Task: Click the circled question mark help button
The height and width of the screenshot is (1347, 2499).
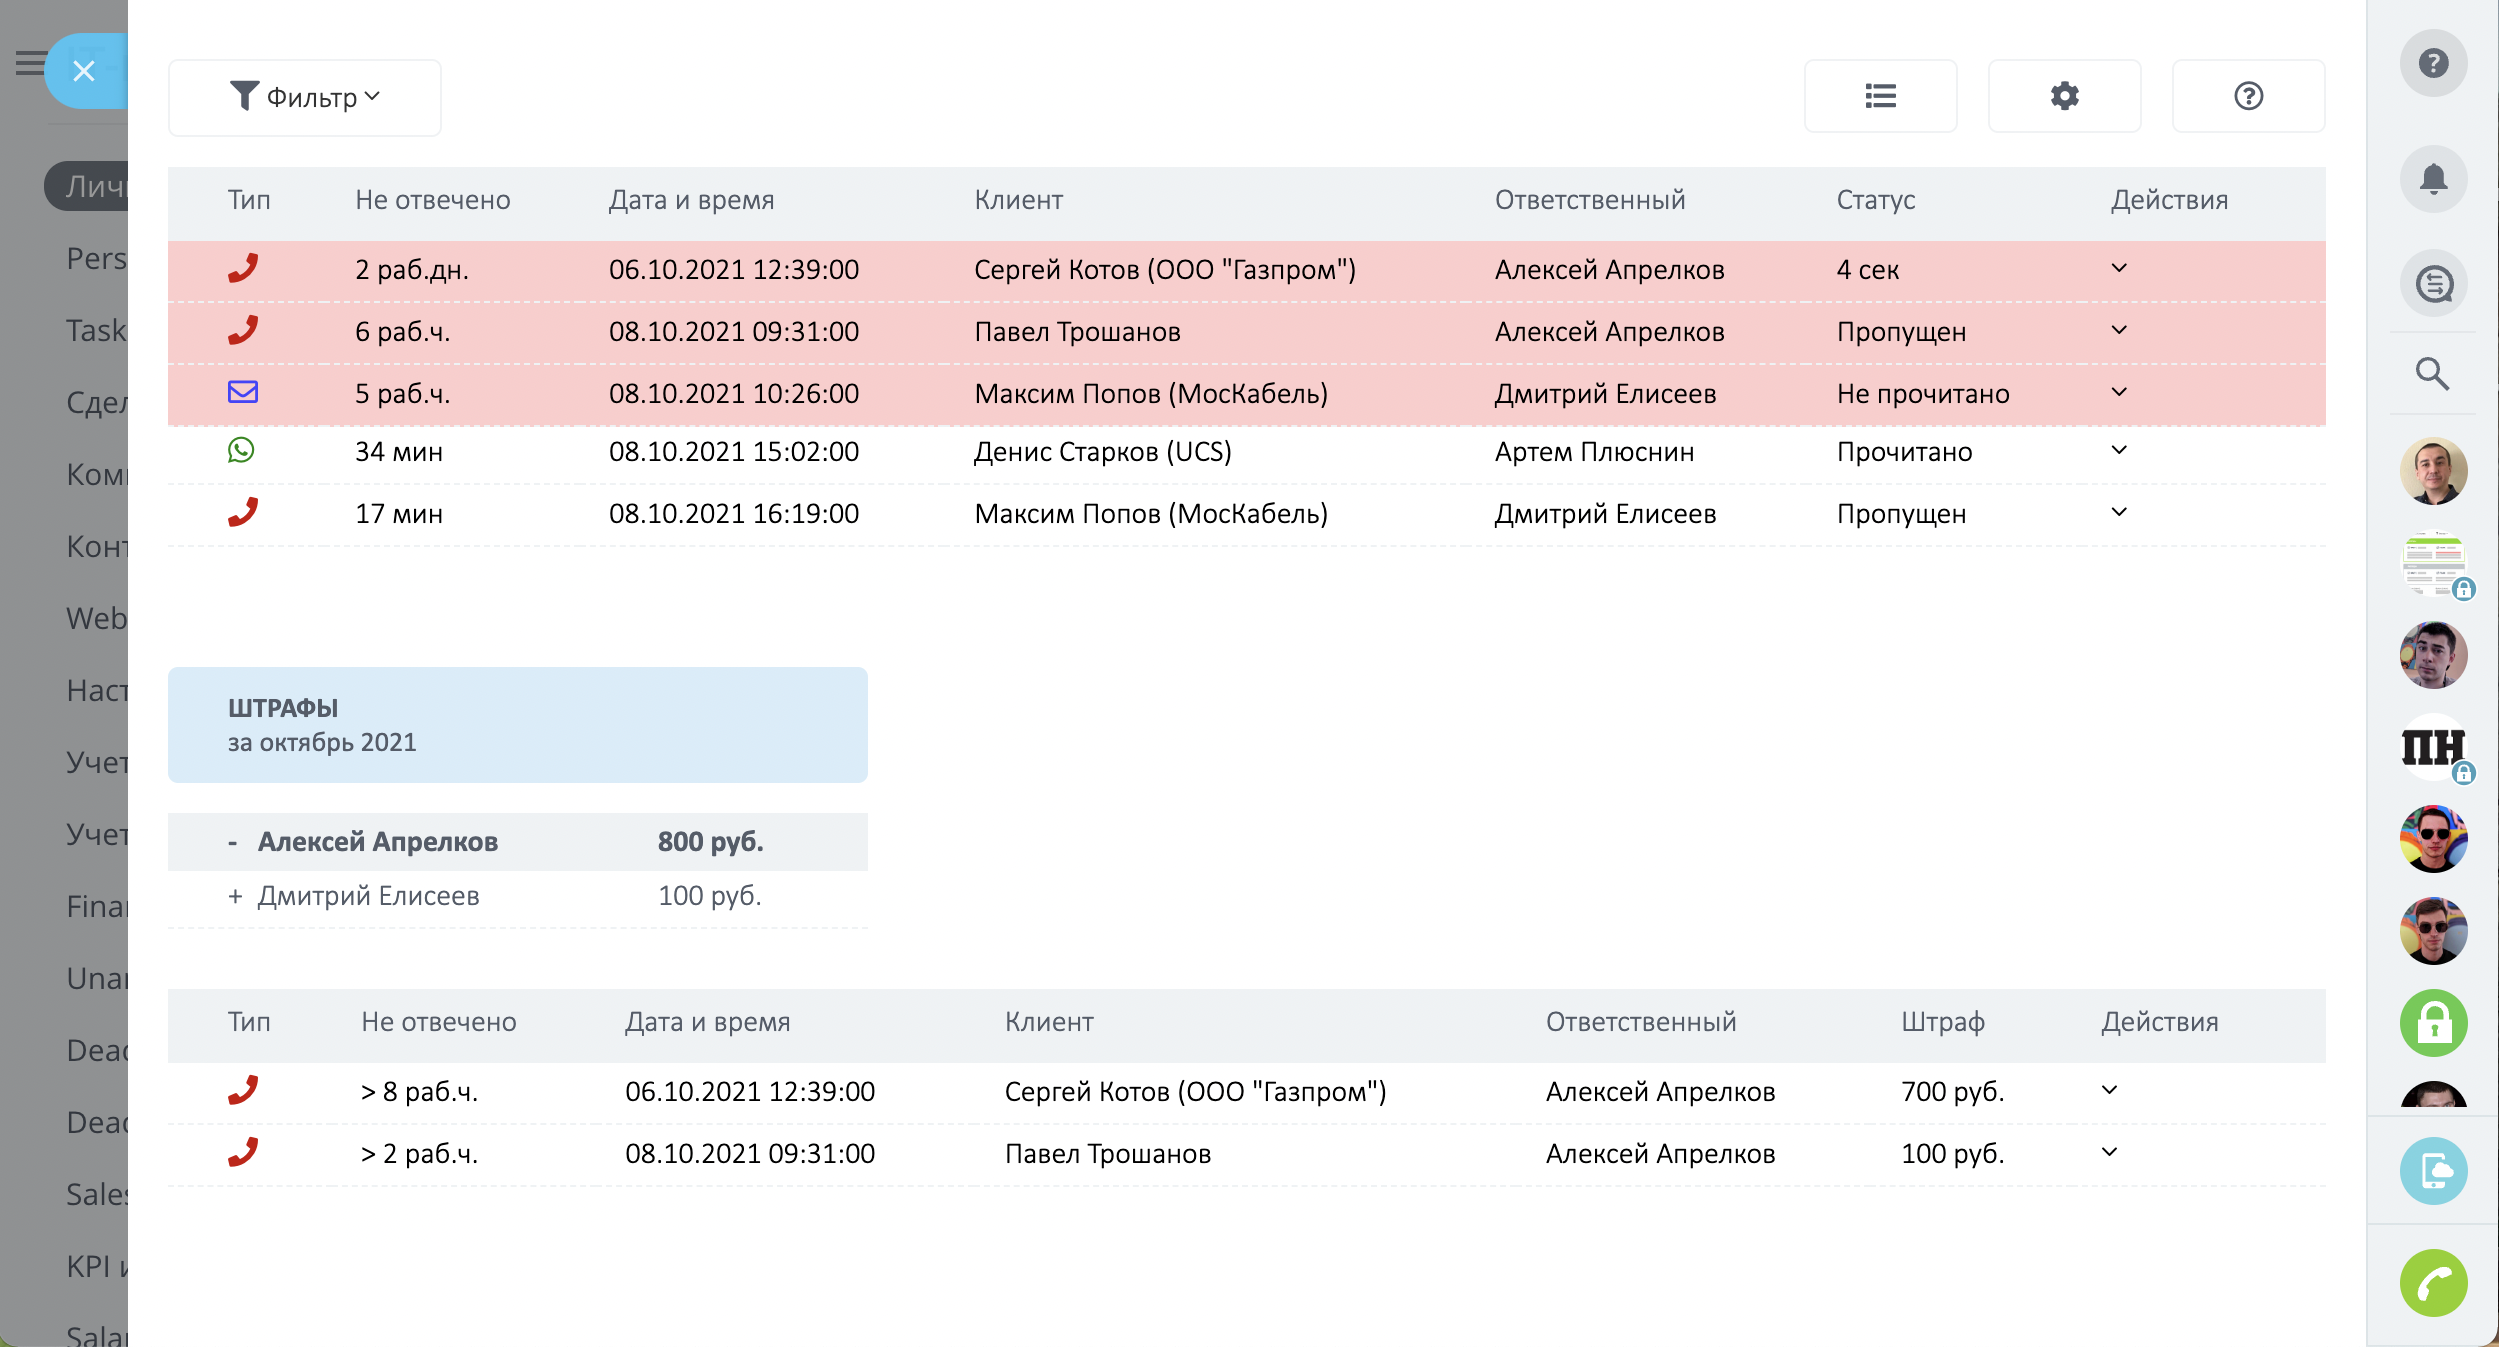Action: [x=2248, y=96]
